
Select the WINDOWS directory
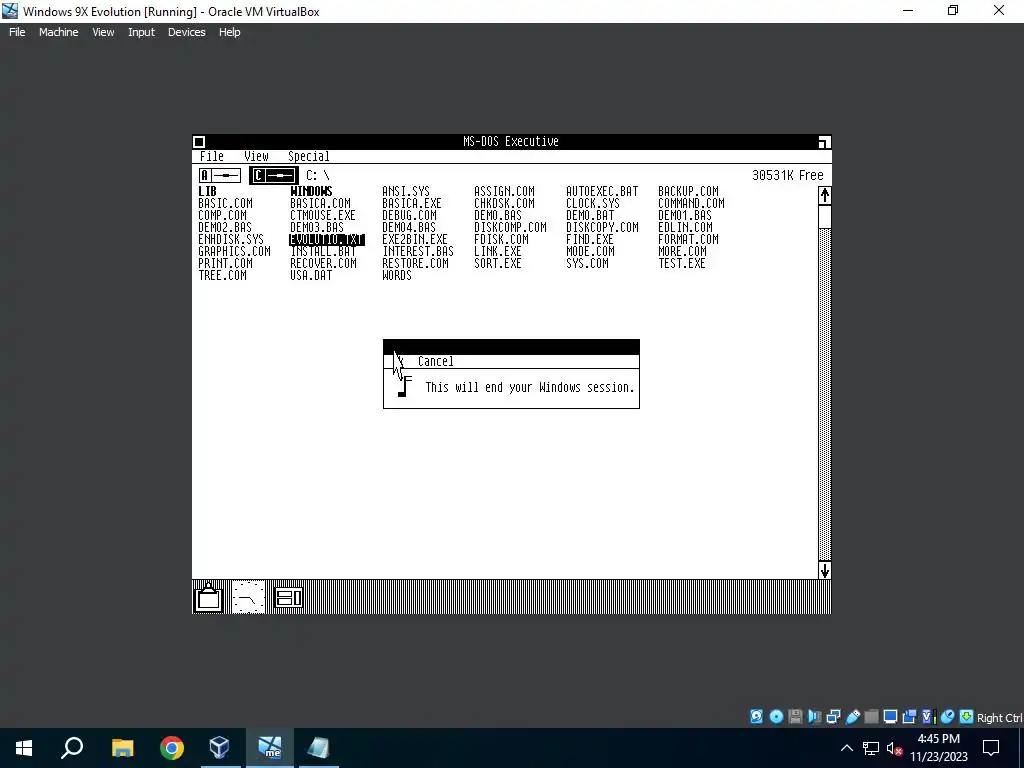(311, 191)
